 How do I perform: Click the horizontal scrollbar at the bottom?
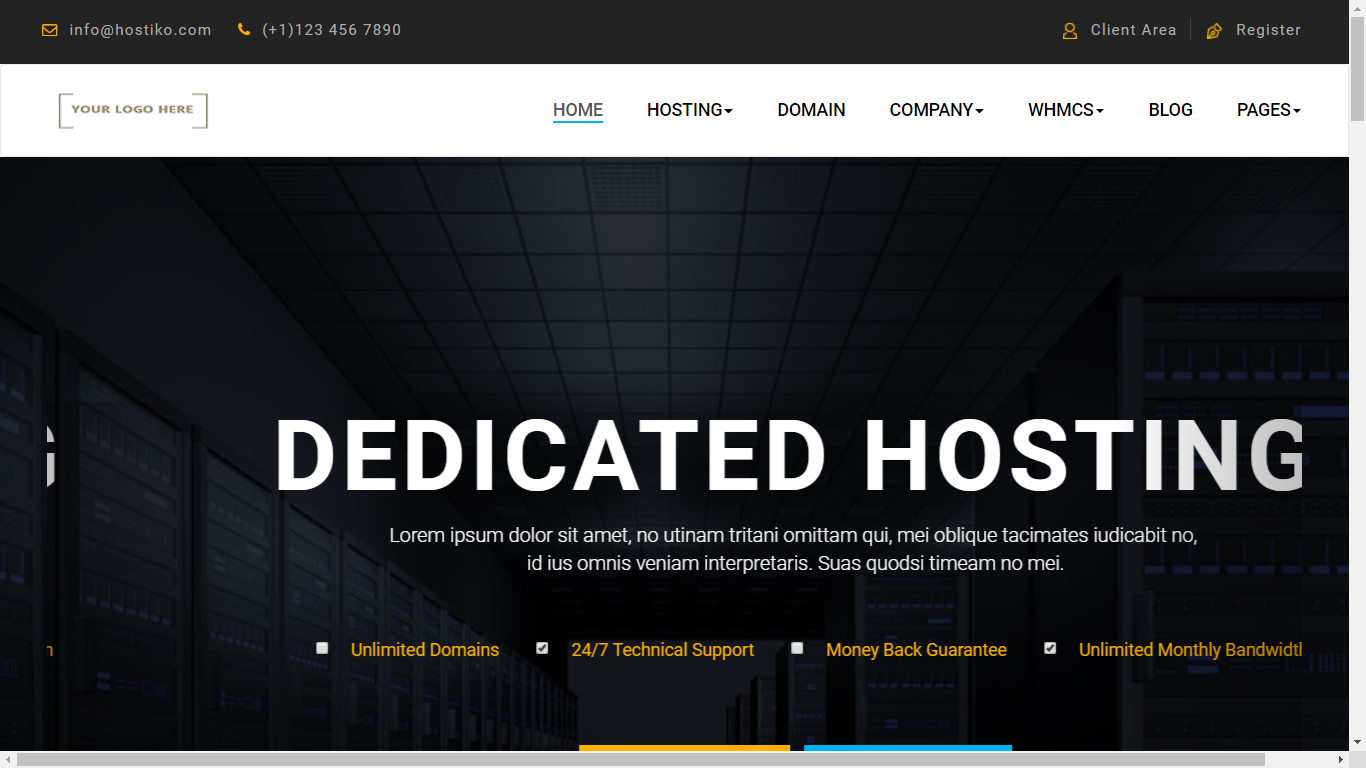640,760
